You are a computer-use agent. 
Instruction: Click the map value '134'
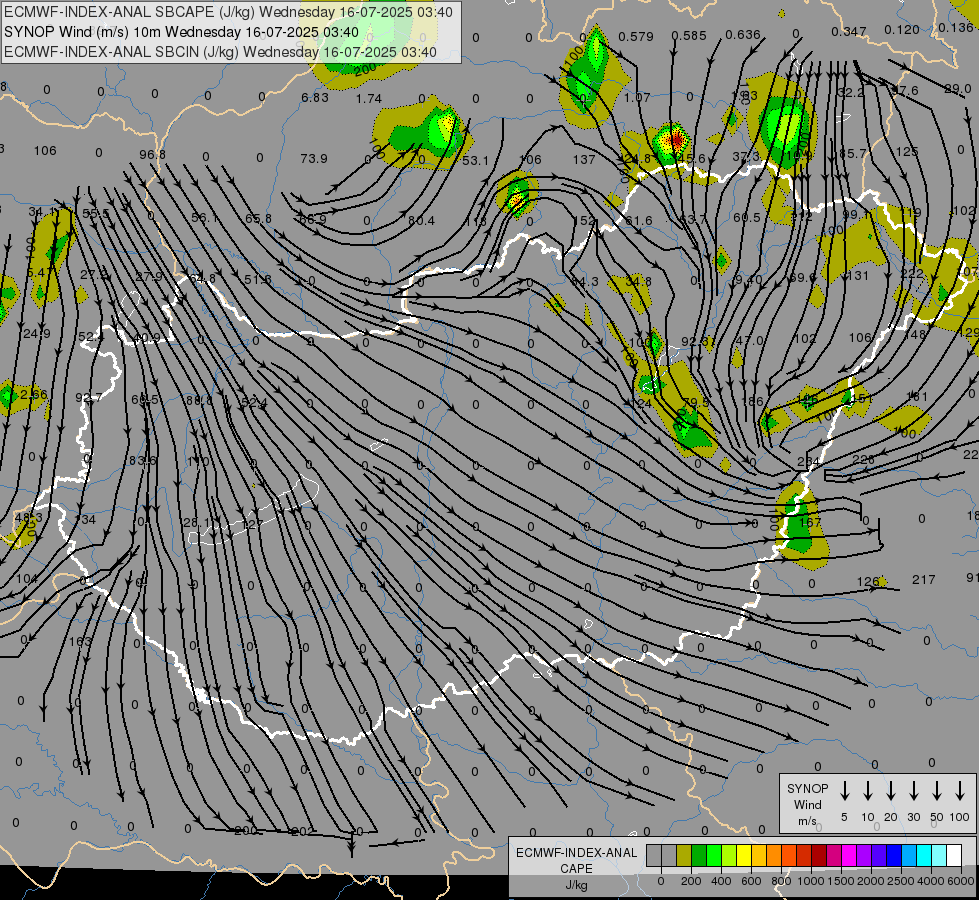click(x=85, y=520)
